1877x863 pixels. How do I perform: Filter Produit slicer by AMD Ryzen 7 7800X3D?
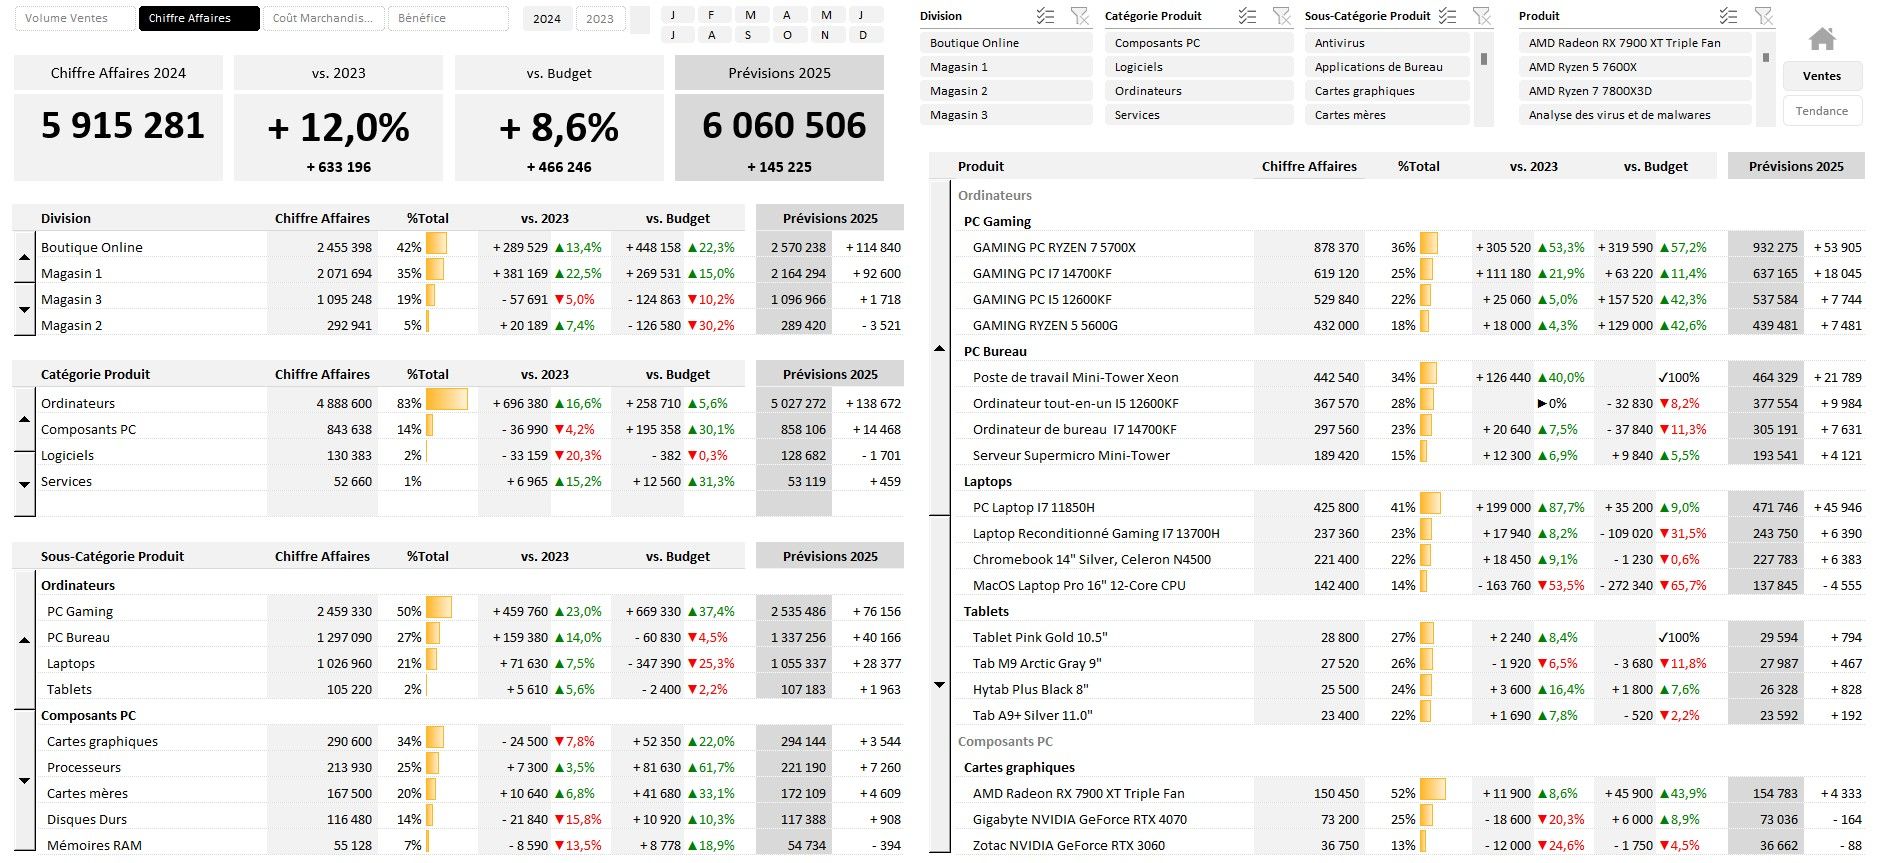tap(1635, 91)
